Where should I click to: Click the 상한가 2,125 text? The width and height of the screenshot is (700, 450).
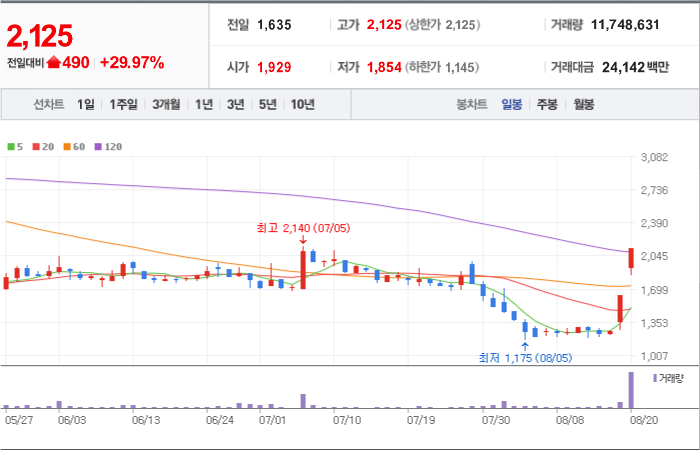(x=442, y=25)
